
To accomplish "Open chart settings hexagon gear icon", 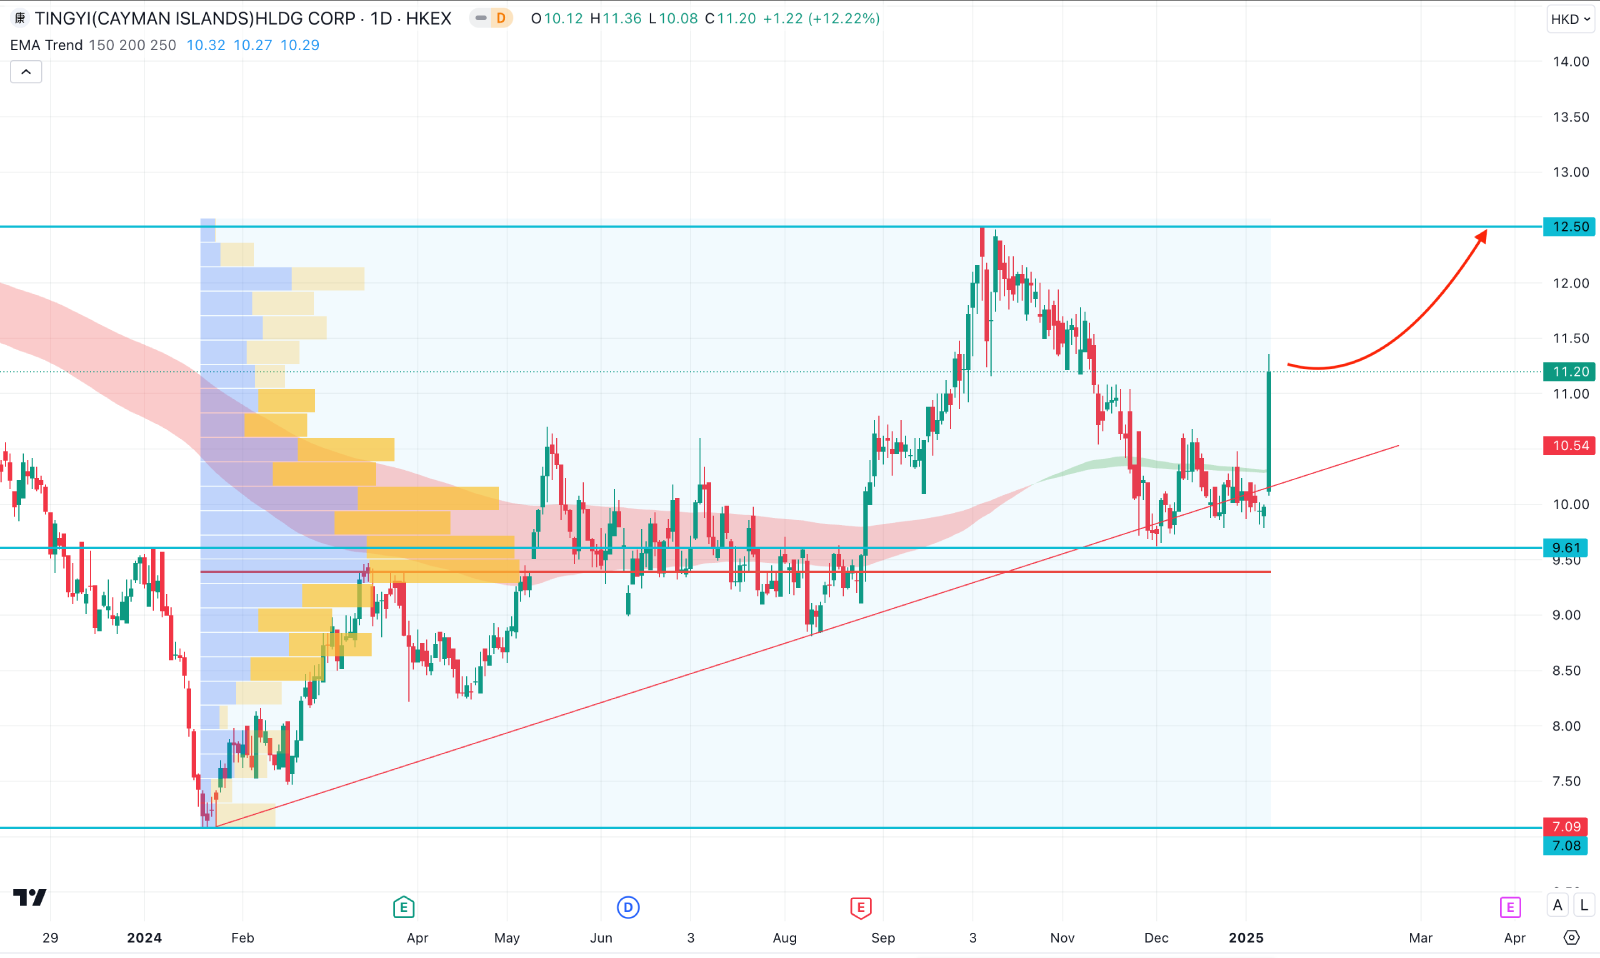I will click(x=1572, y=937).
